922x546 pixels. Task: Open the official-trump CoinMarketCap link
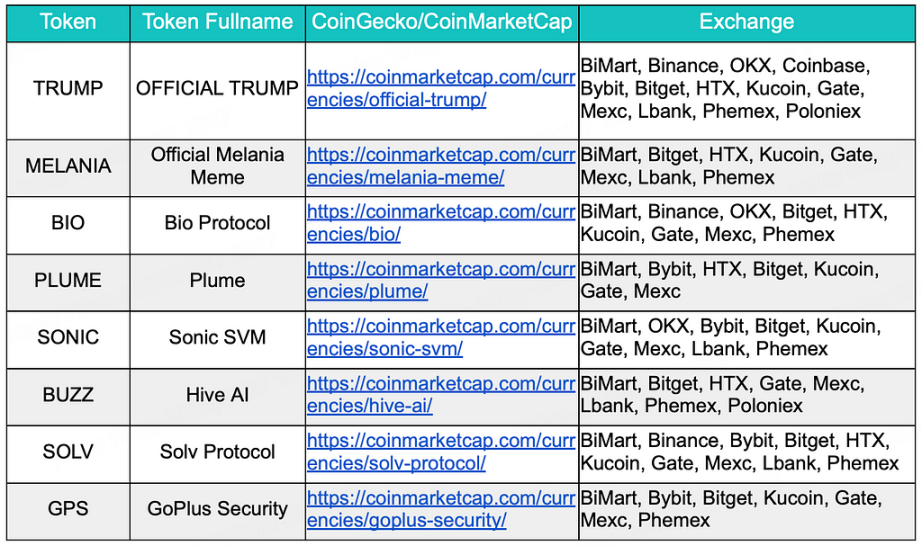pos(441,88)
